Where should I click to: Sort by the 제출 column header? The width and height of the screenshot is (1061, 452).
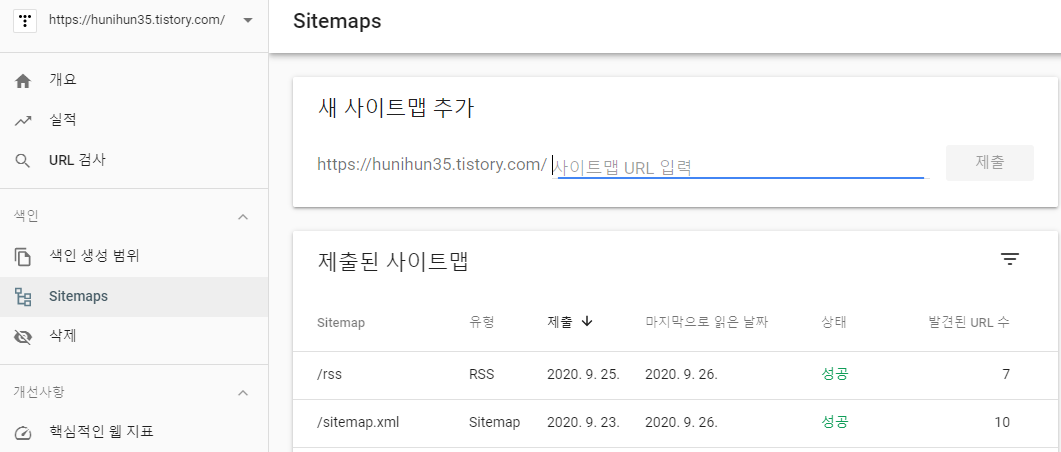[560, 322]
